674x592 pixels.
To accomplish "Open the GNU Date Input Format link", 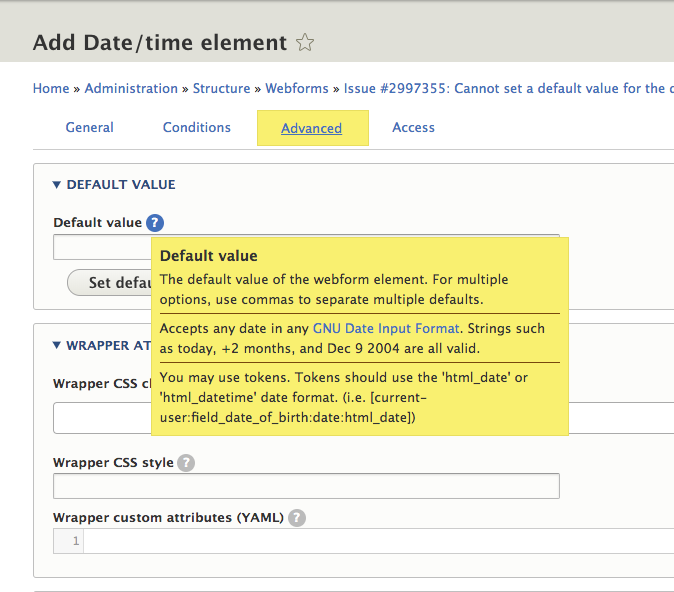I will (386, 328).
